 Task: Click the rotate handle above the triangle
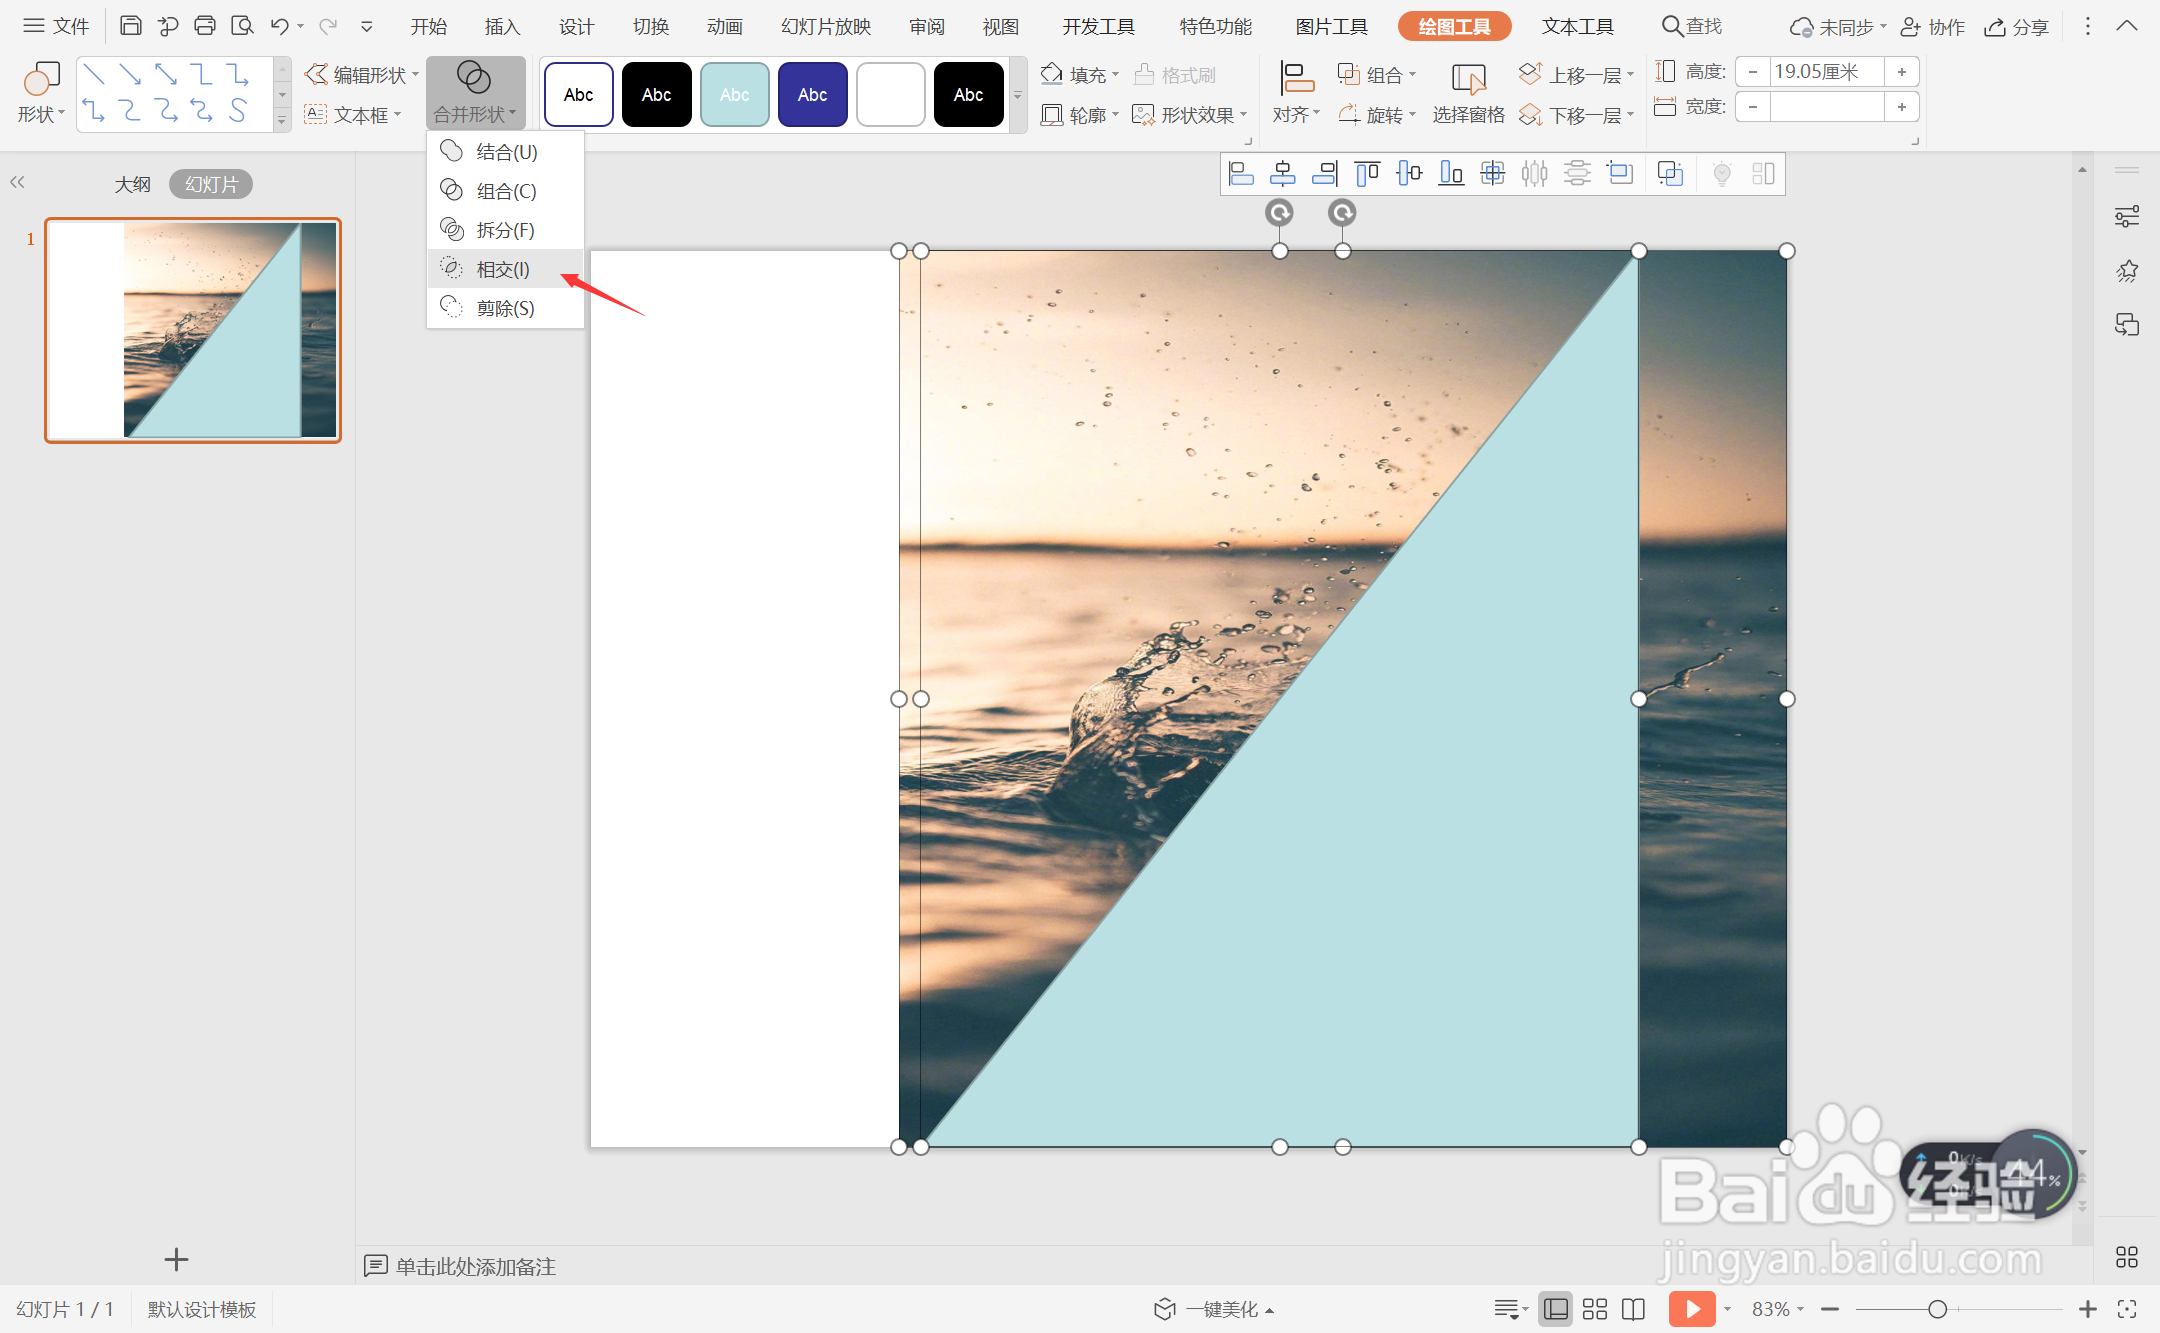pos(1280,212)
